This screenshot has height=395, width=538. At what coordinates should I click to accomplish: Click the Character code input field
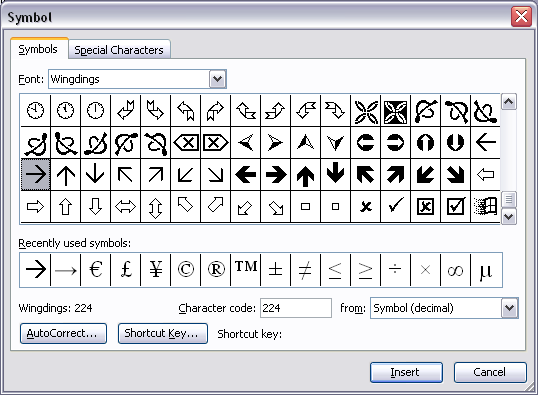(296, 308)
